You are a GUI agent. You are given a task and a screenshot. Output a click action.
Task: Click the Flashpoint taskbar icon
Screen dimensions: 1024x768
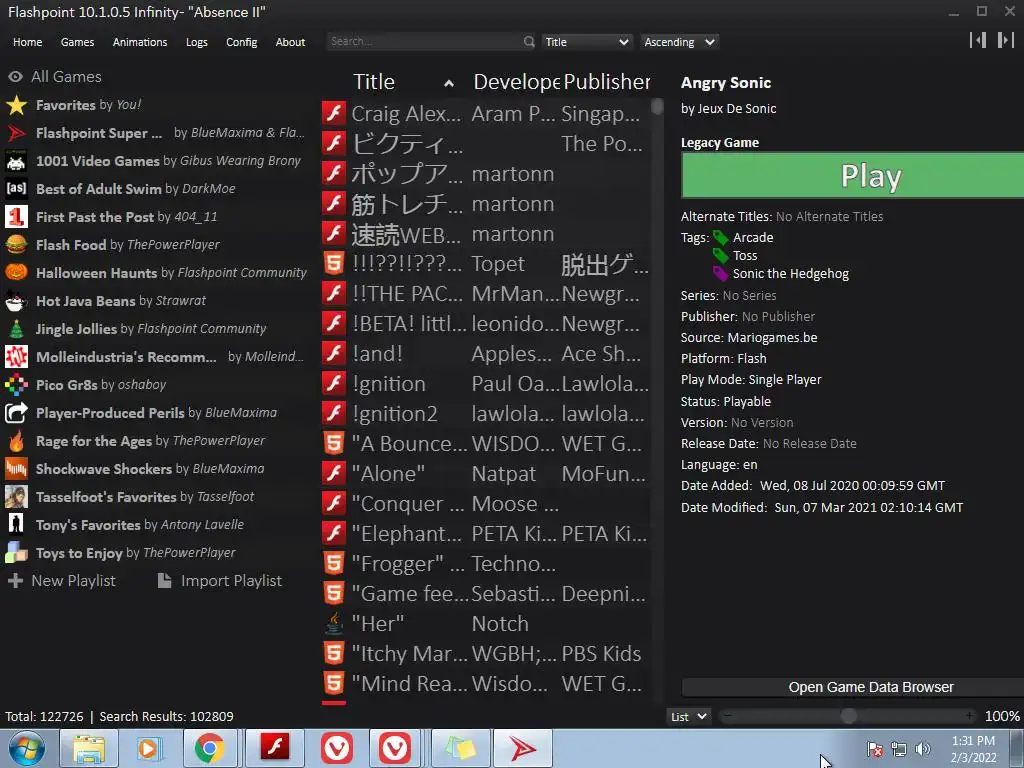pyautogui.click(x=522, y=748)
